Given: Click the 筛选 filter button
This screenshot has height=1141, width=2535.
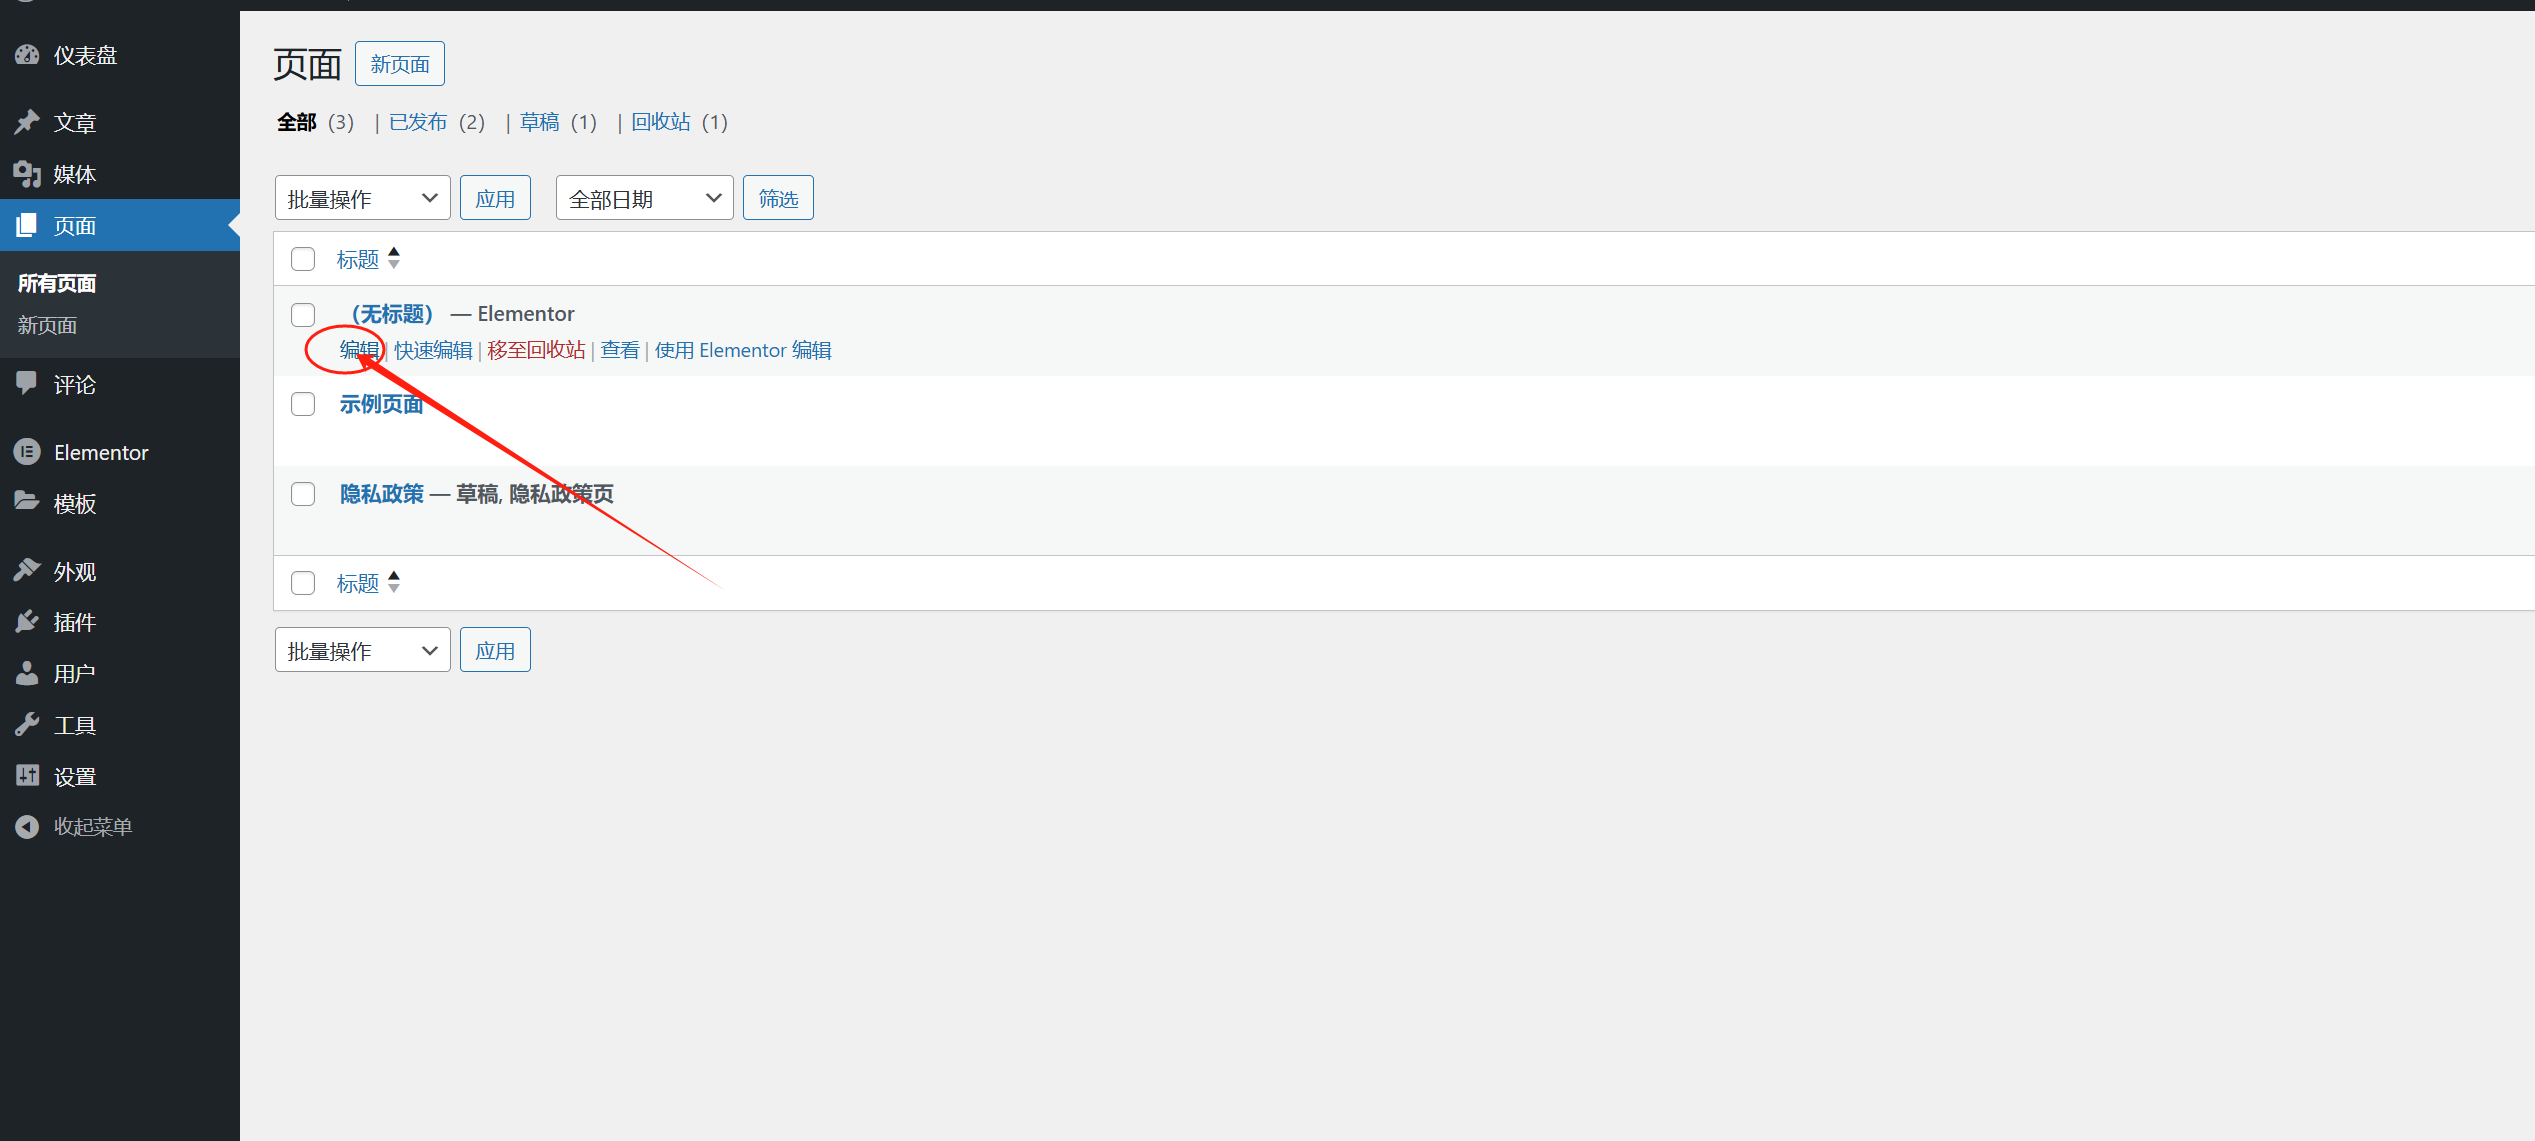Looking at the screenshot, I should (778, 198).
